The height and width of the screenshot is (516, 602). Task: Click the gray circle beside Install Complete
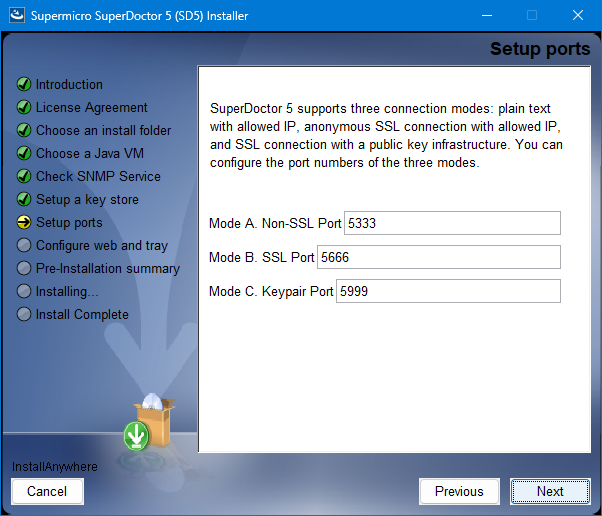(24, 315)
